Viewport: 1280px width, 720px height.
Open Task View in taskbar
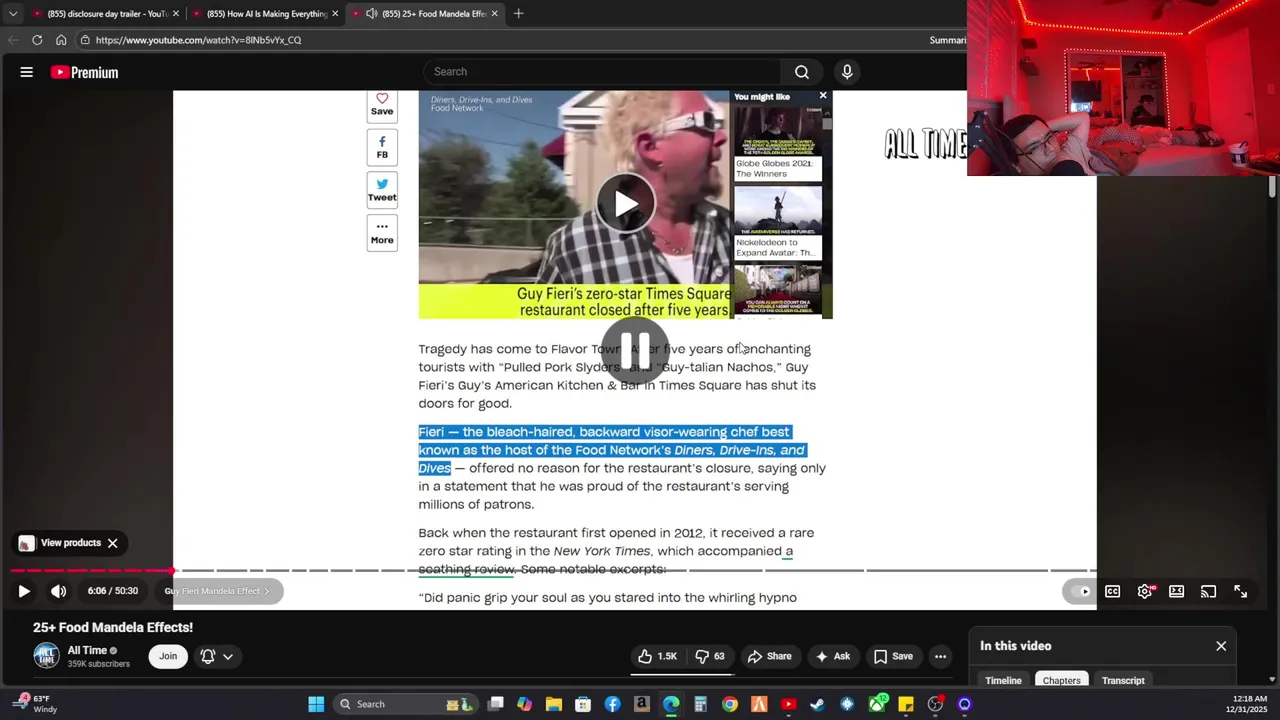point(495,704)
